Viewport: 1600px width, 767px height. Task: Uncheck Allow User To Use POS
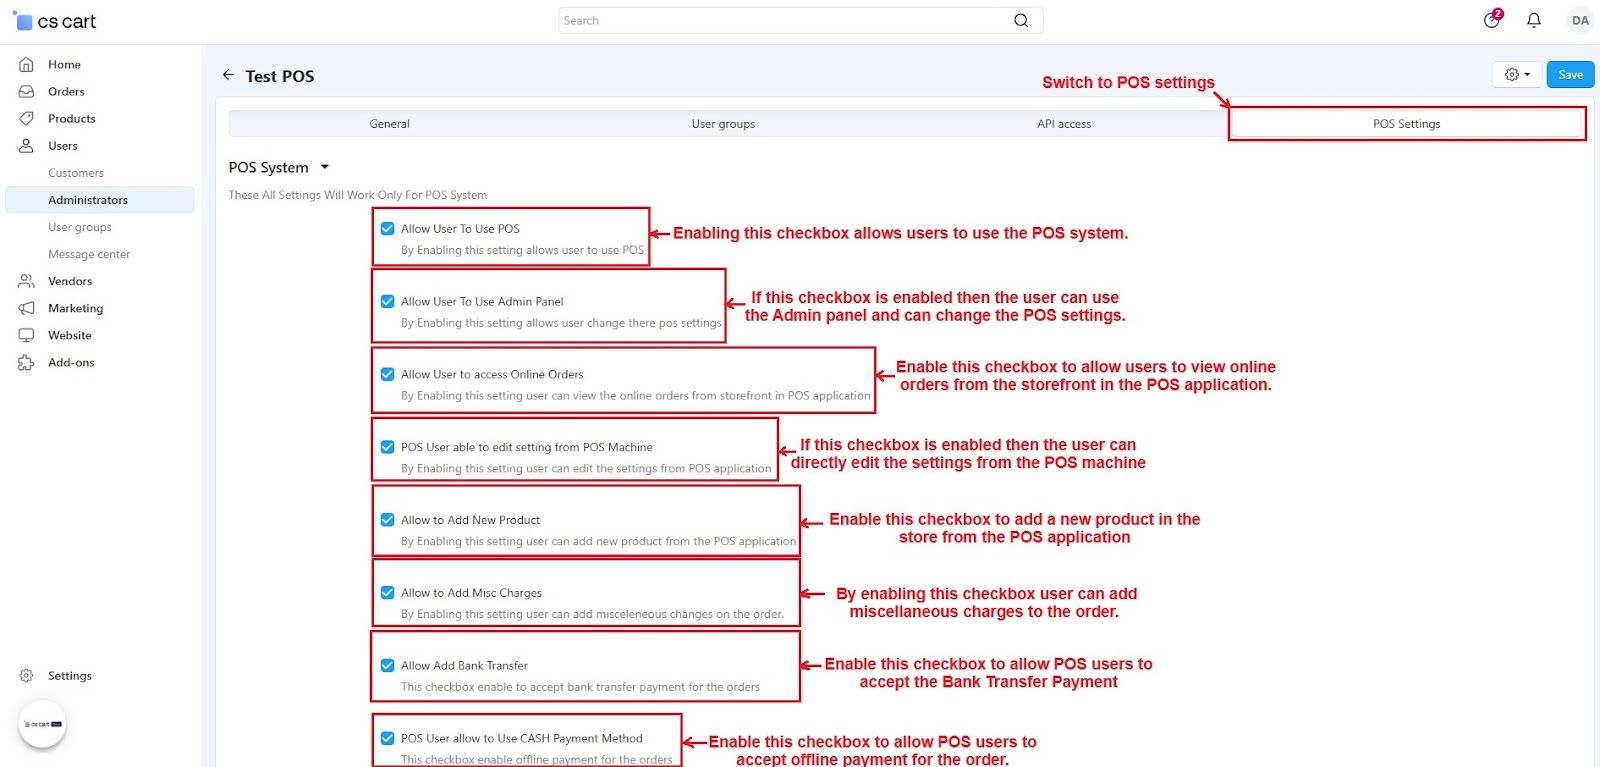(x=387, y=228)
